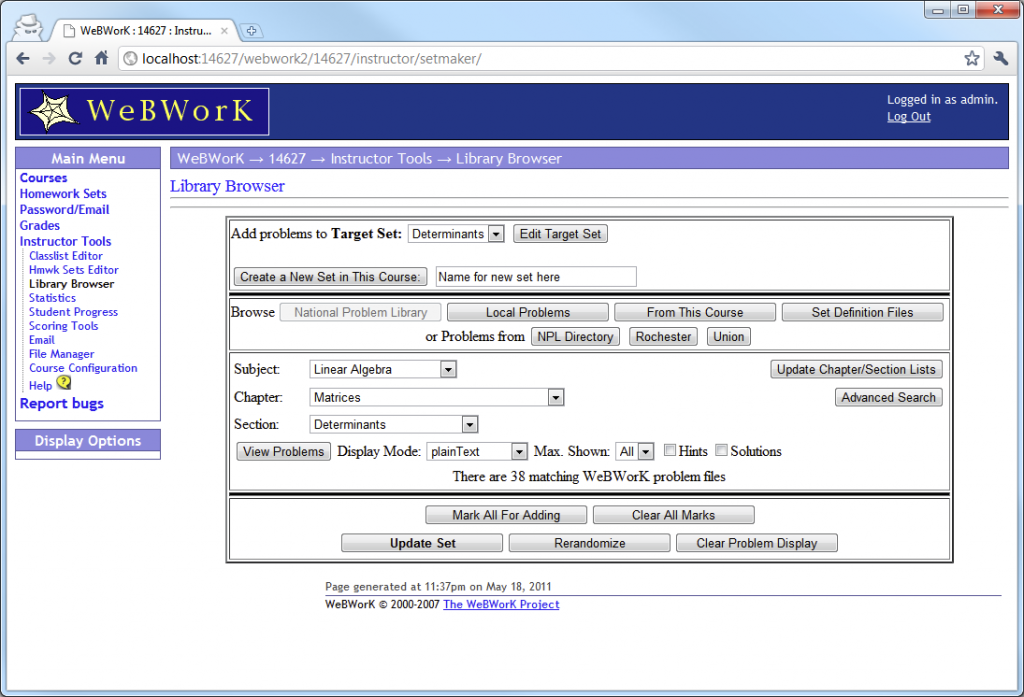Reload the page

[x=76, y=58]
